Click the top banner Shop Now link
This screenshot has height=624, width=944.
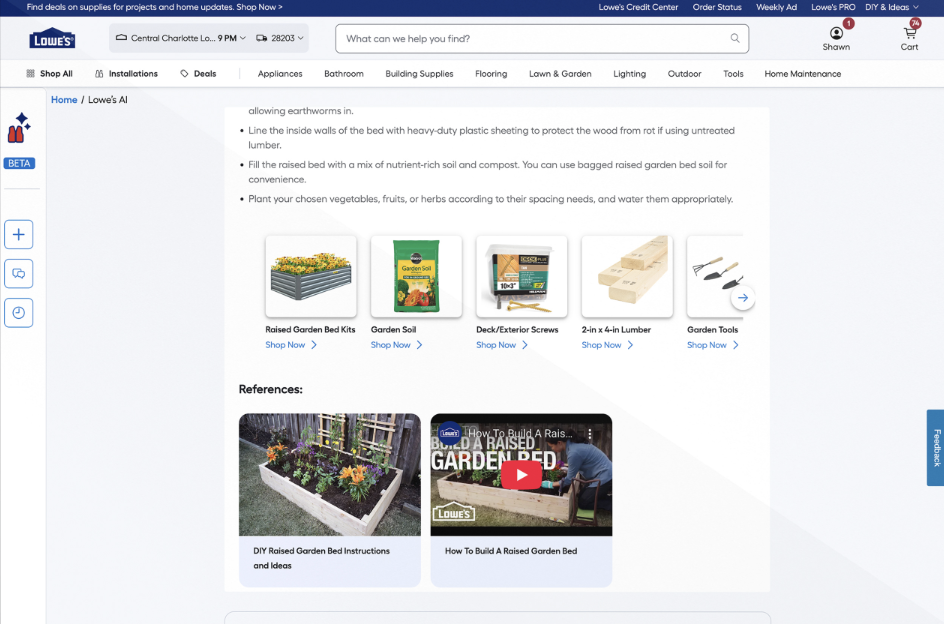click(259, 7)
